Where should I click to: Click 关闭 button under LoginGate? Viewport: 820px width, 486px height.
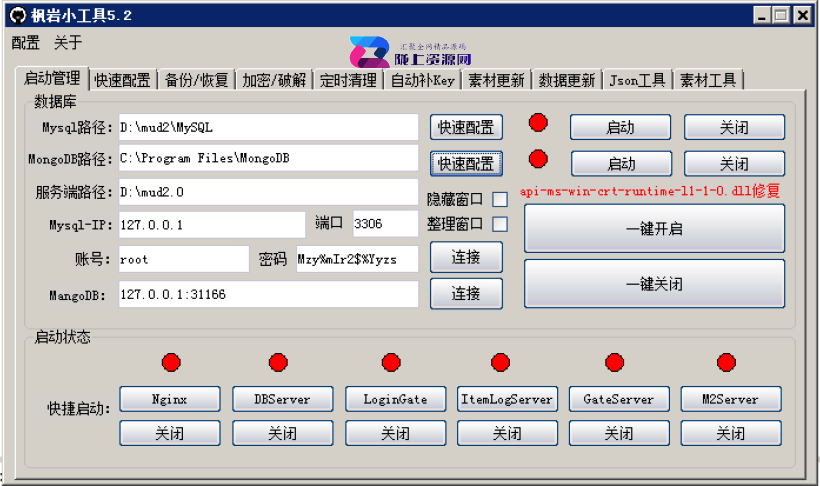point(396,433)
